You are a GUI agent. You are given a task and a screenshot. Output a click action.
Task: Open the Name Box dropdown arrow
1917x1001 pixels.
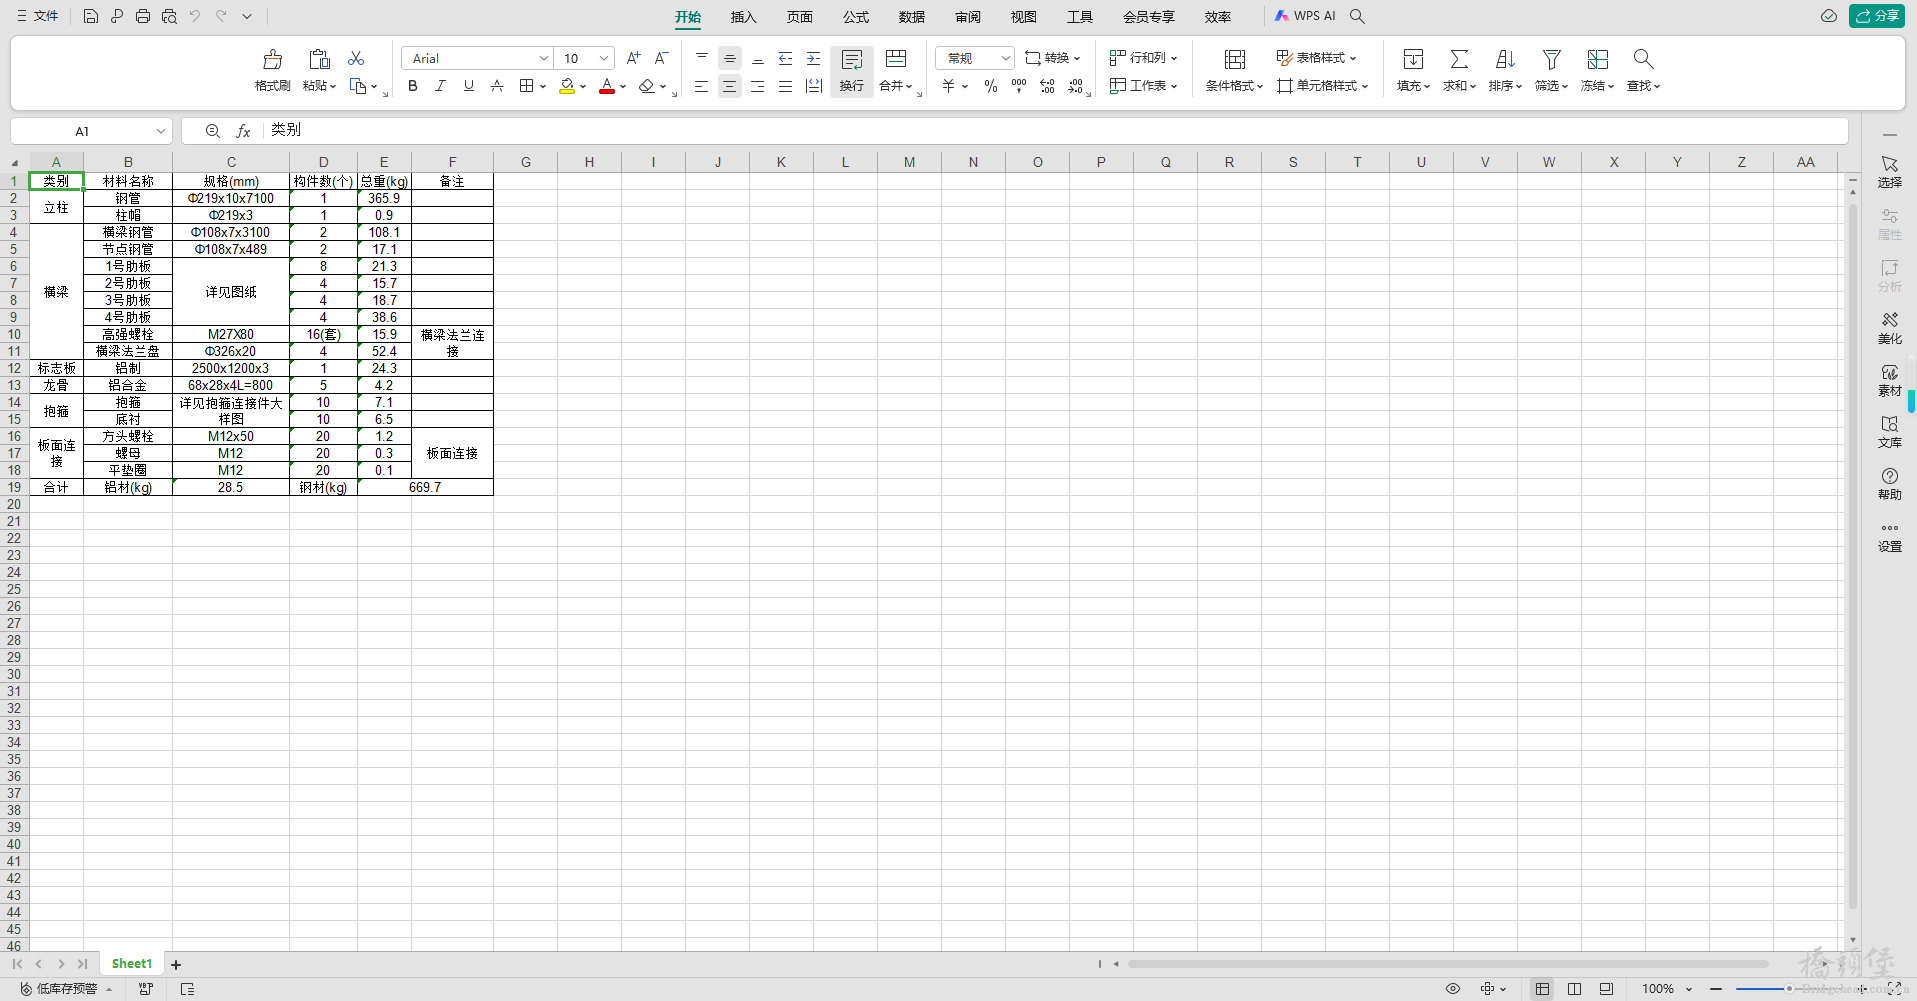point(160,131)
